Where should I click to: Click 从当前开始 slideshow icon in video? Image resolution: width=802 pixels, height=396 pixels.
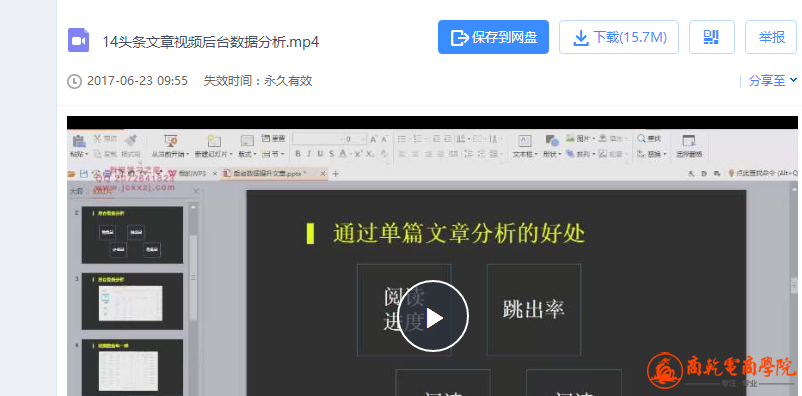tap(170, 141)
